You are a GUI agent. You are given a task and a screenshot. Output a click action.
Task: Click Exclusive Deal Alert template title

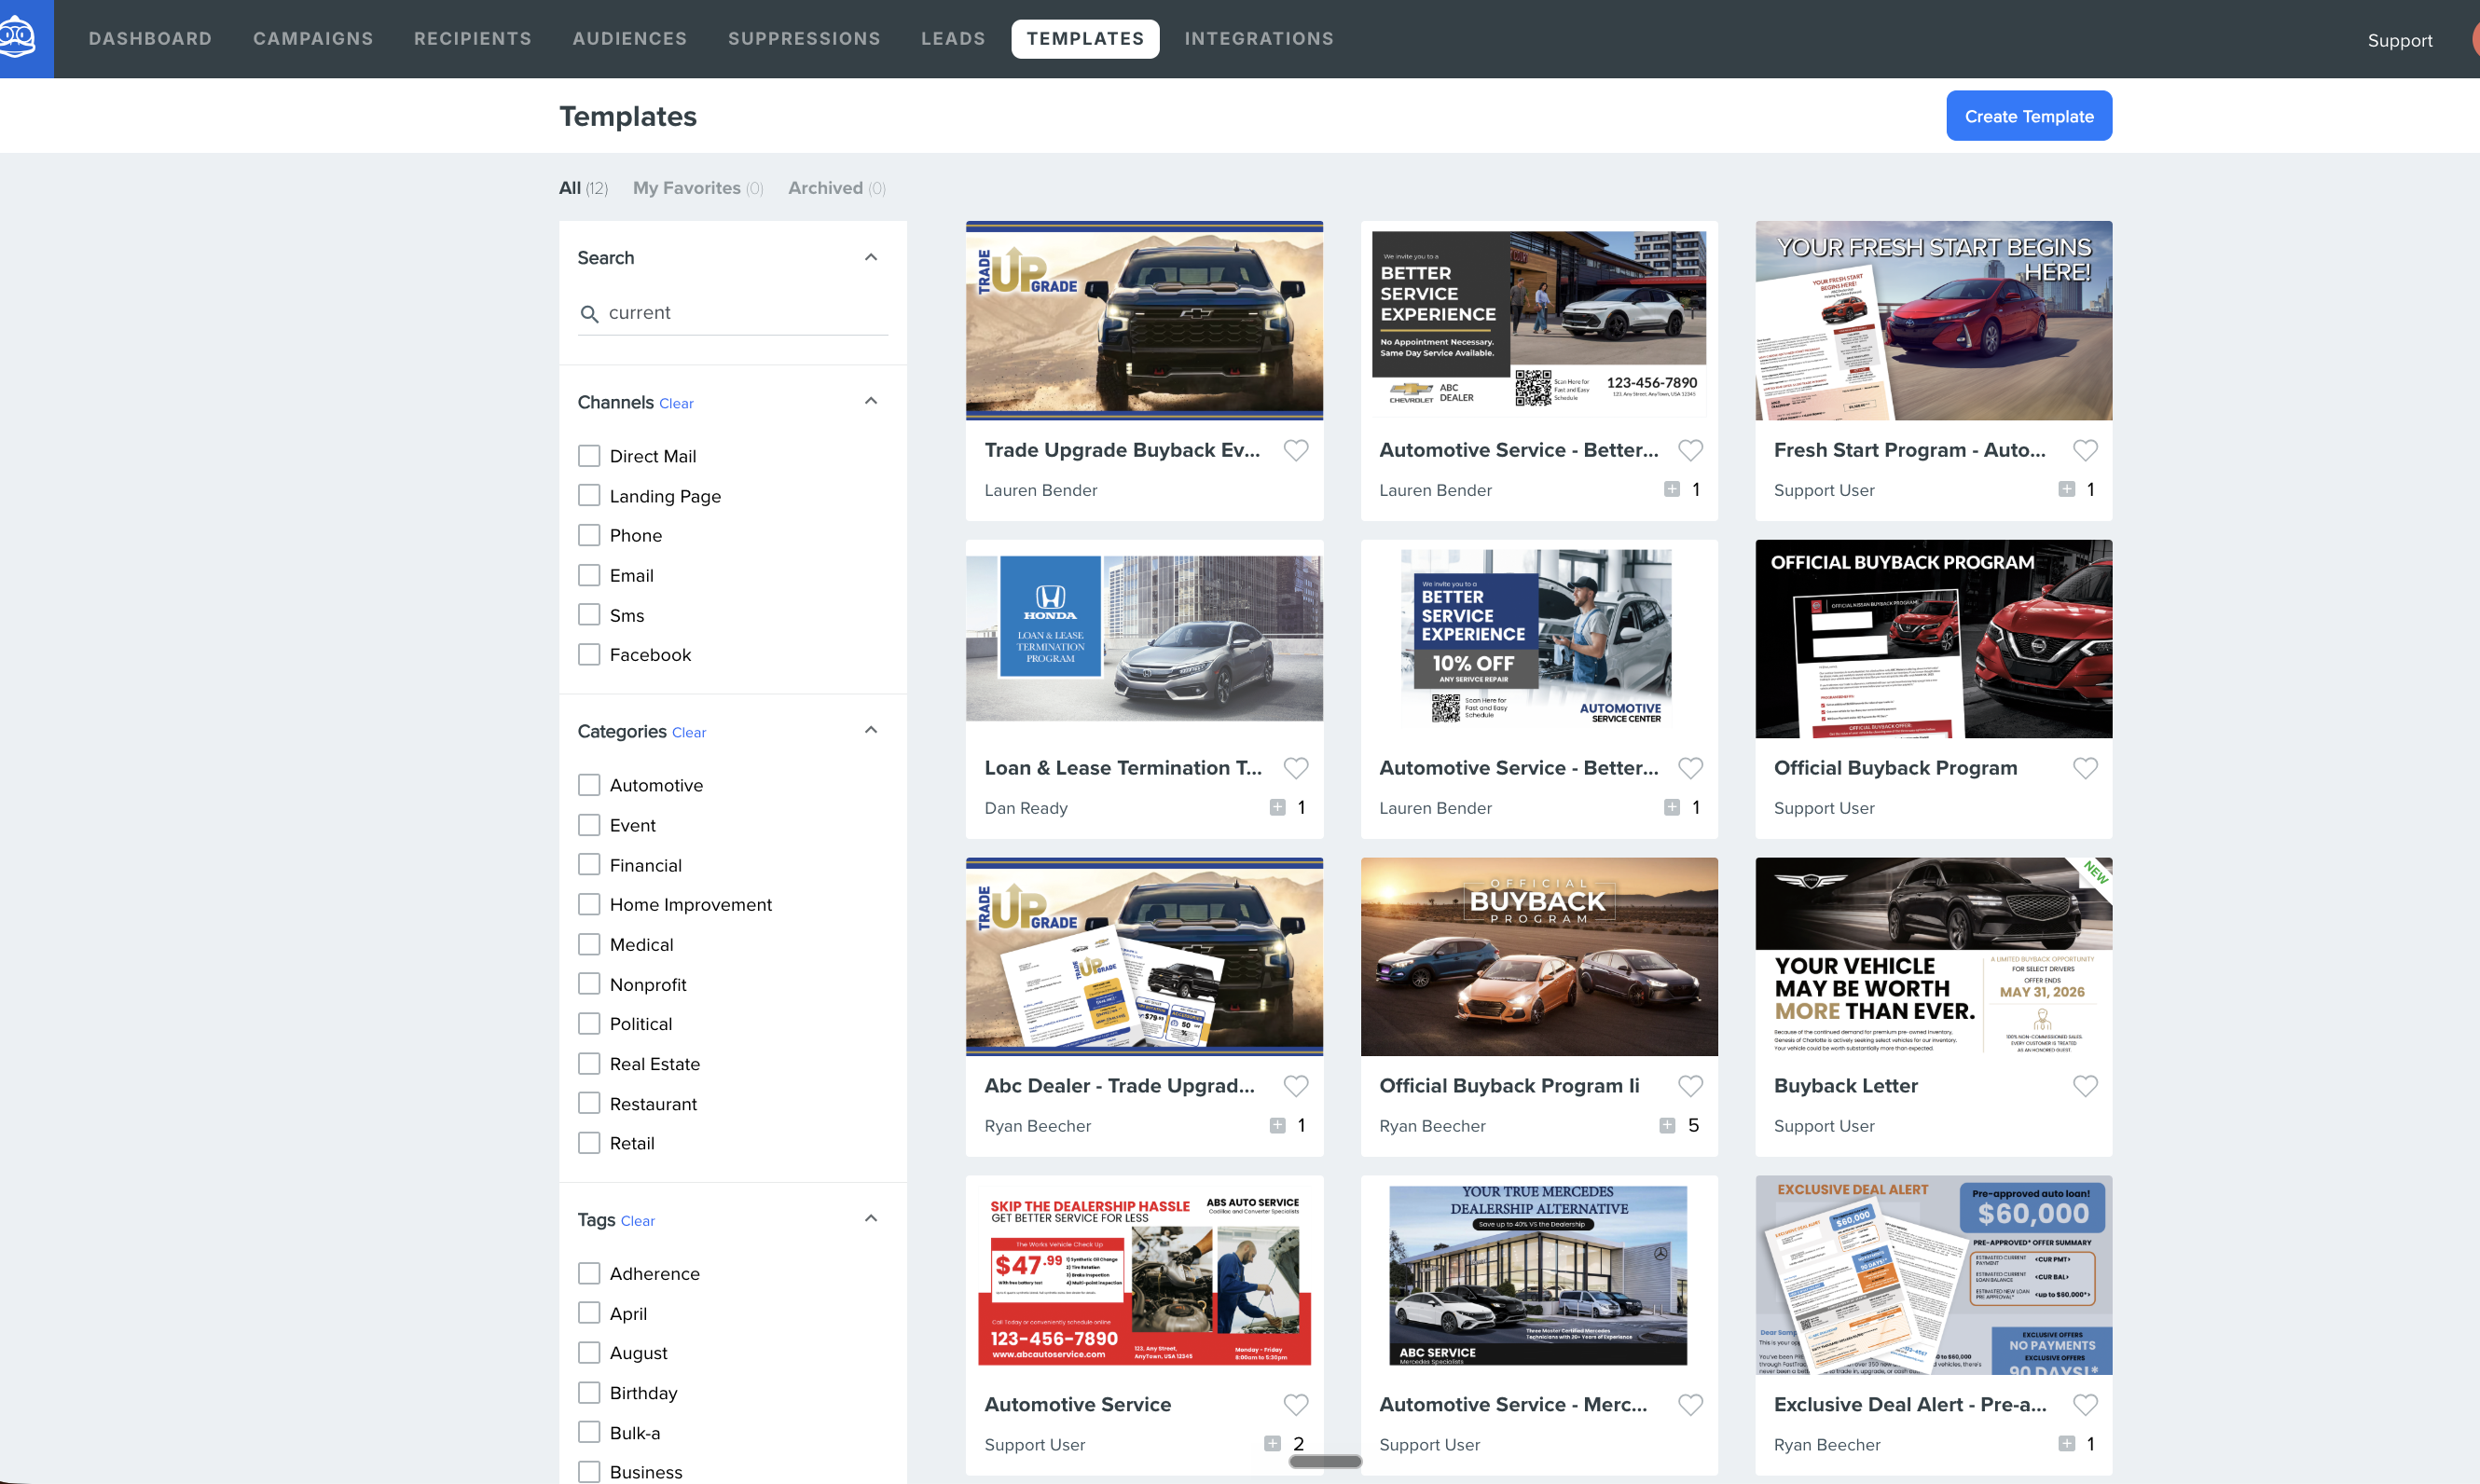1910,1404
